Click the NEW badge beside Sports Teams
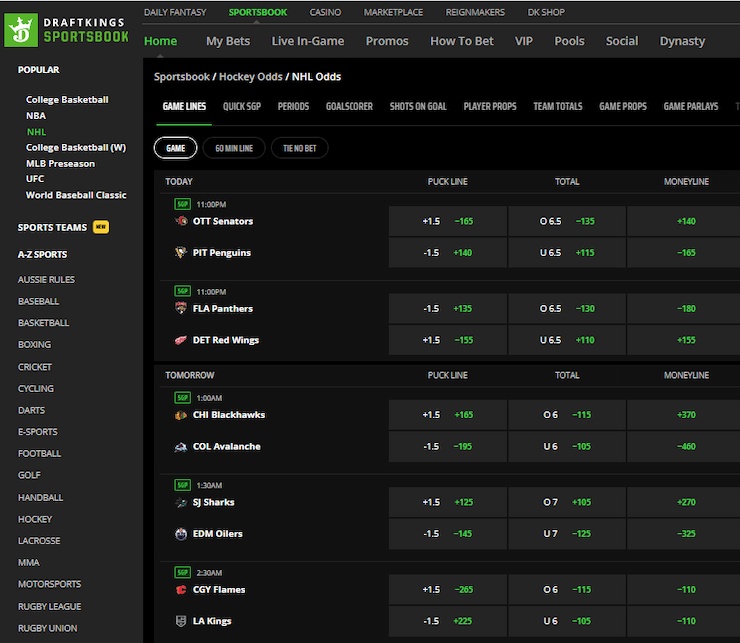Image resolution: width=740 pixels, height=643 pixels. (101, 227)
